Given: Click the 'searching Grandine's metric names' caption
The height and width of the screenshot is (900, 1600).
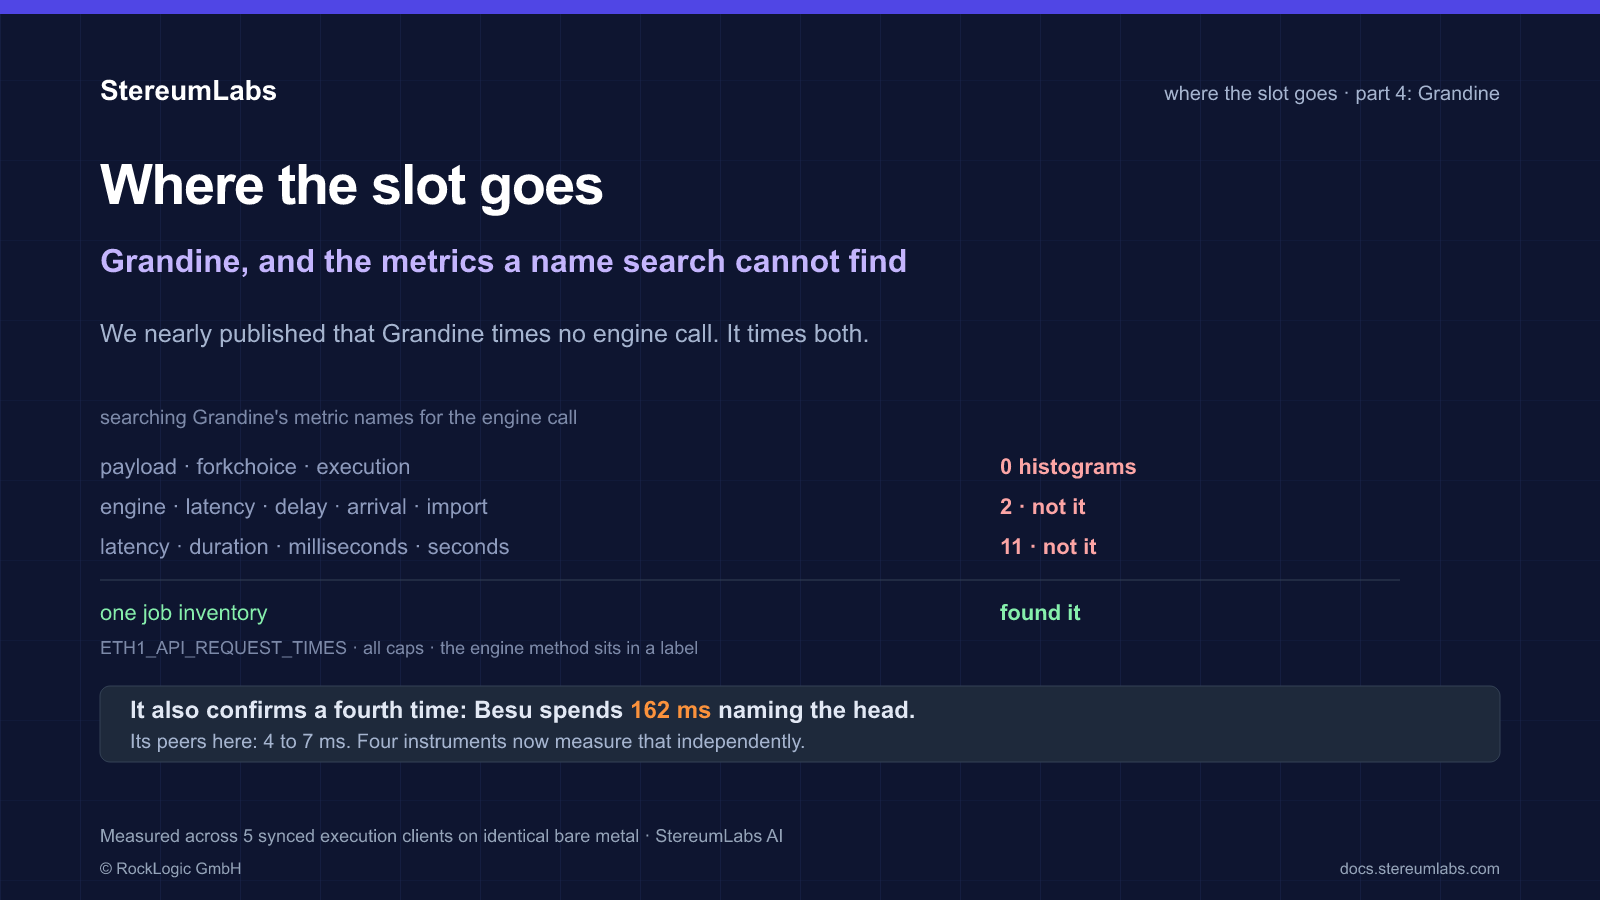Looking at the screenshot, I should pyautogui.click(x=338, y=417).
